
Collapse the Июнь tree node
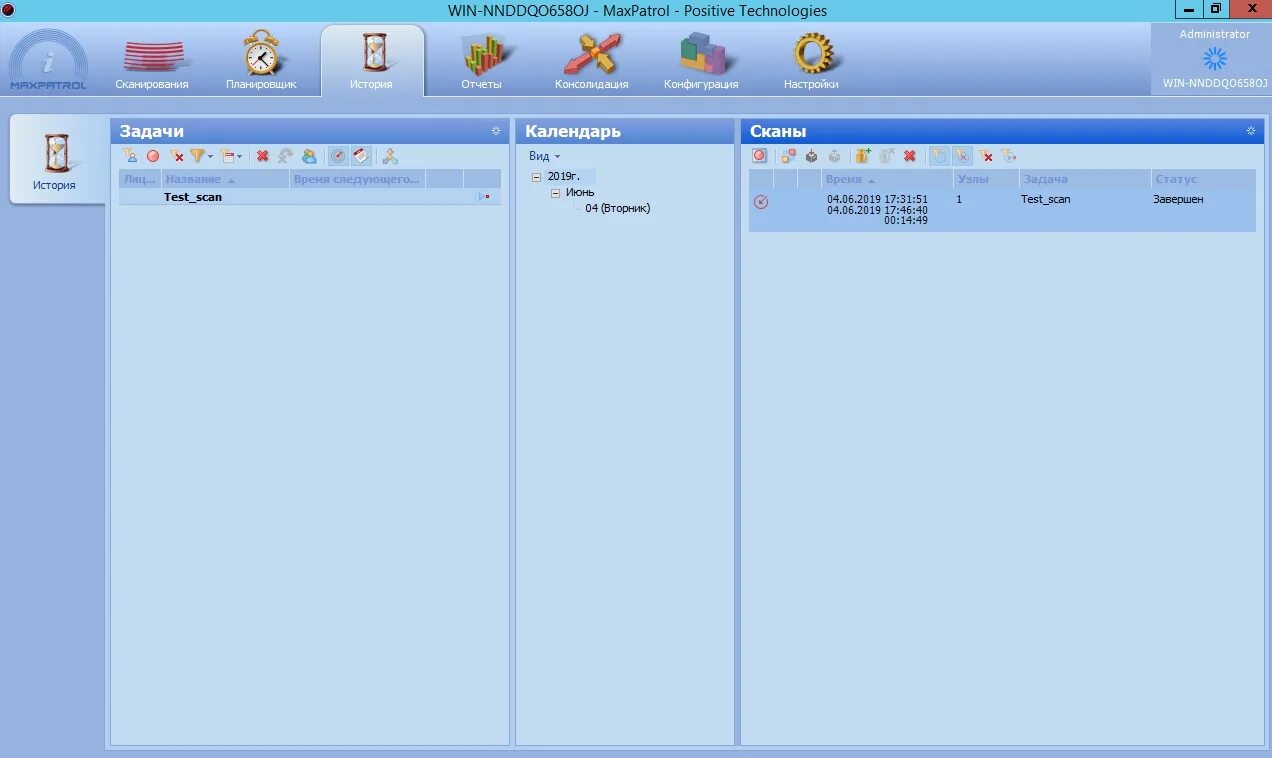pos(555,192)
